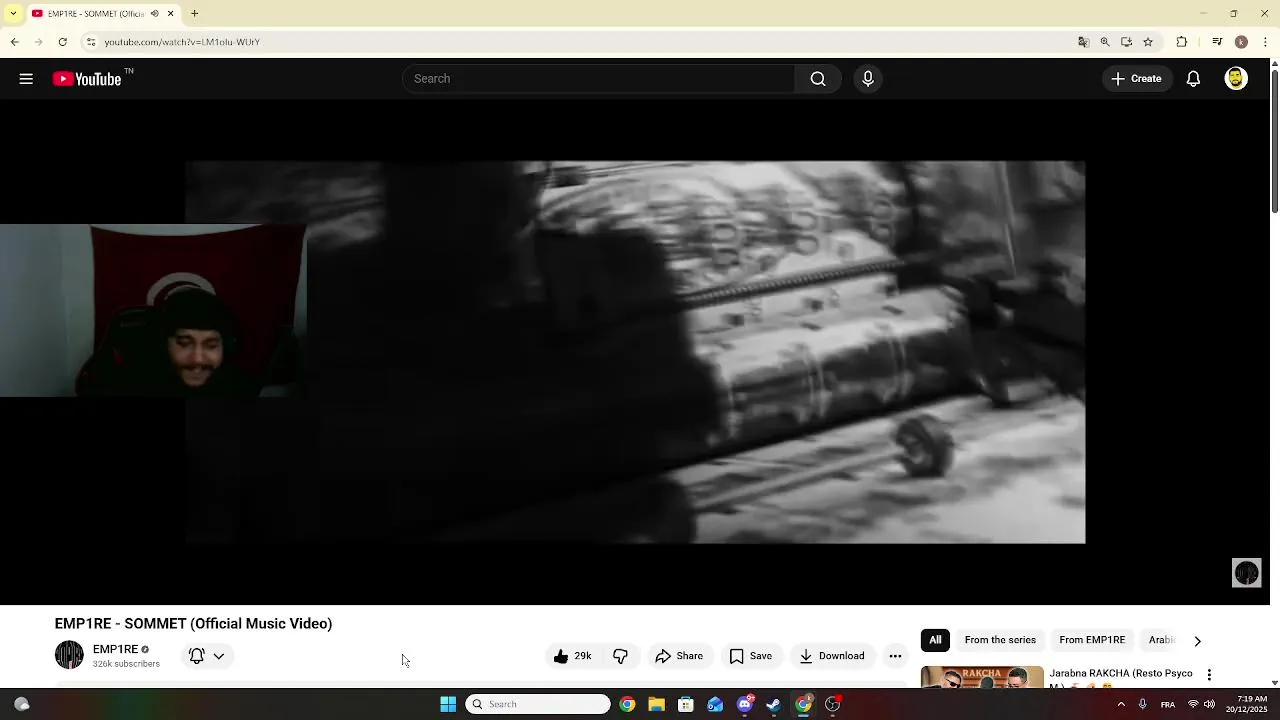Open the zoom magnifier in address bar
The height and width of the screenshot is (720, 1280).
pyautogui.click(x=1105, y=42)
